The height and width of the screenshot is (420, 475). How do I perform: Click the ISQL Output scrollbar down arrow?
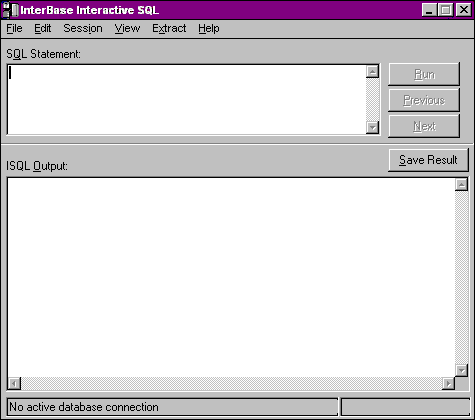[462, 370]
